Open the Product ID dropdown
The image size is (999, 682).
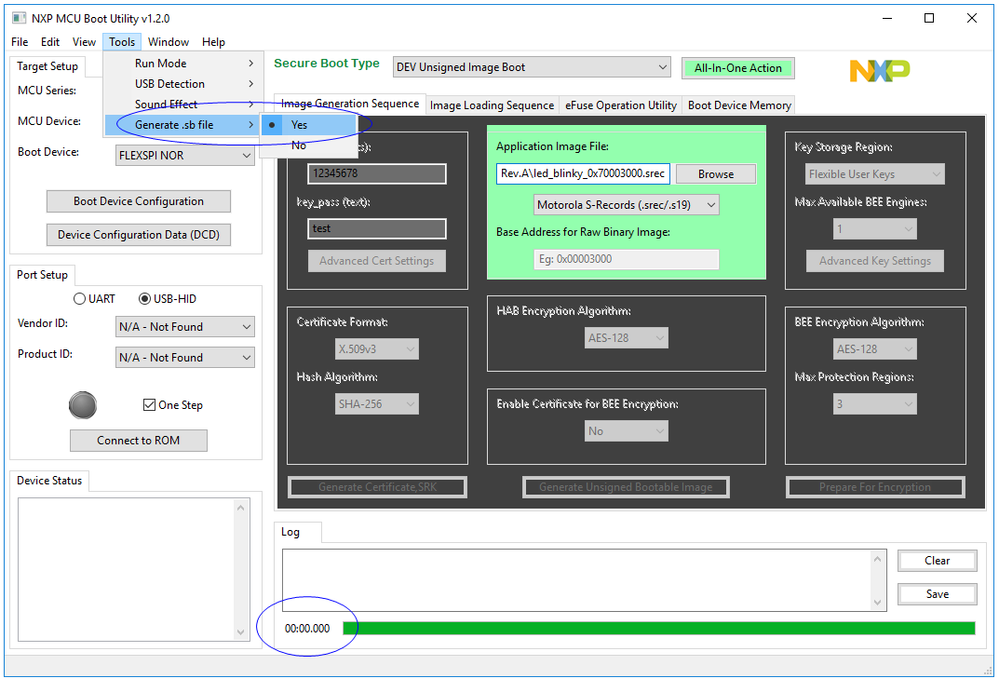[x=185, y=358]
